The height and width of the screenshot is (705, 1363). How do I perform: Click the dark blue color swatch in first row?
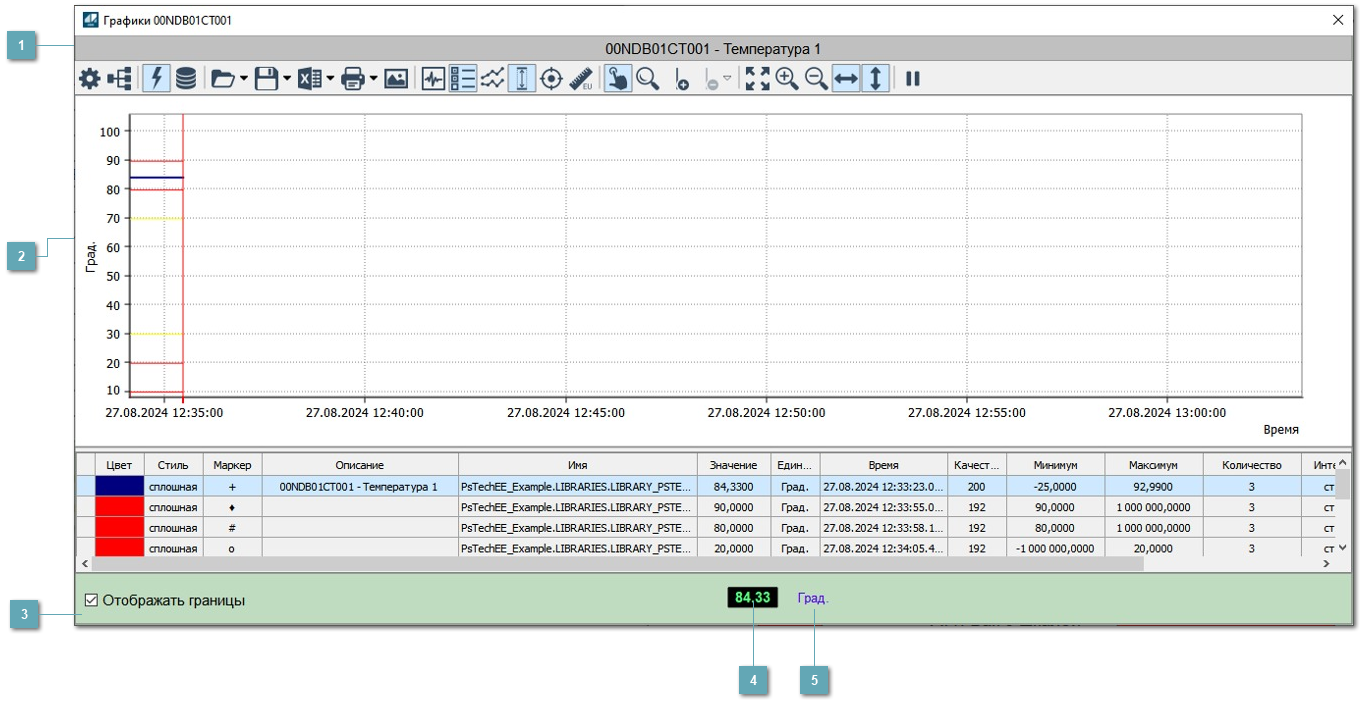119,487
